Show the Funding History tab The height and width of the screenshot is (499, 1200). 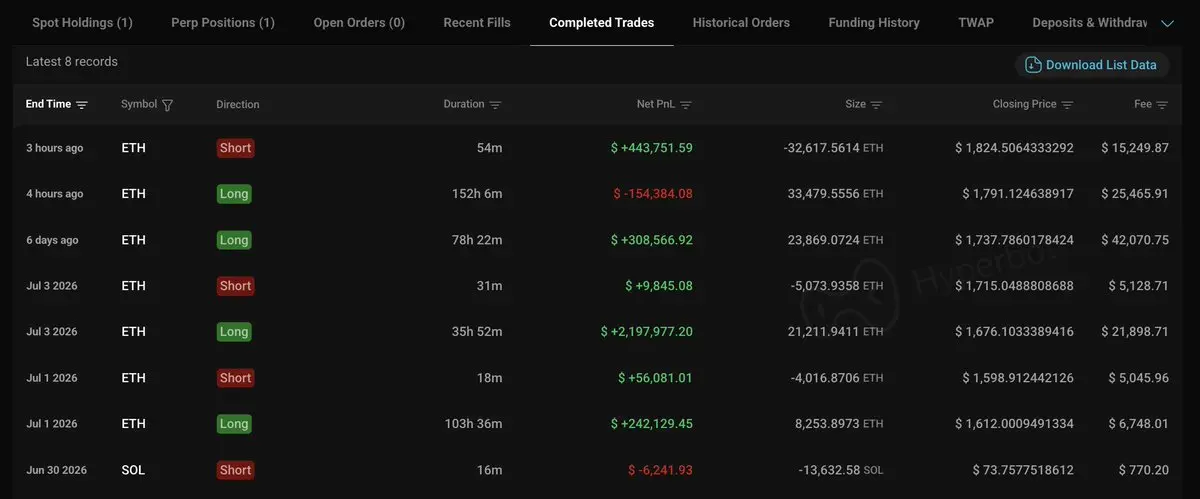coord(874,22)
